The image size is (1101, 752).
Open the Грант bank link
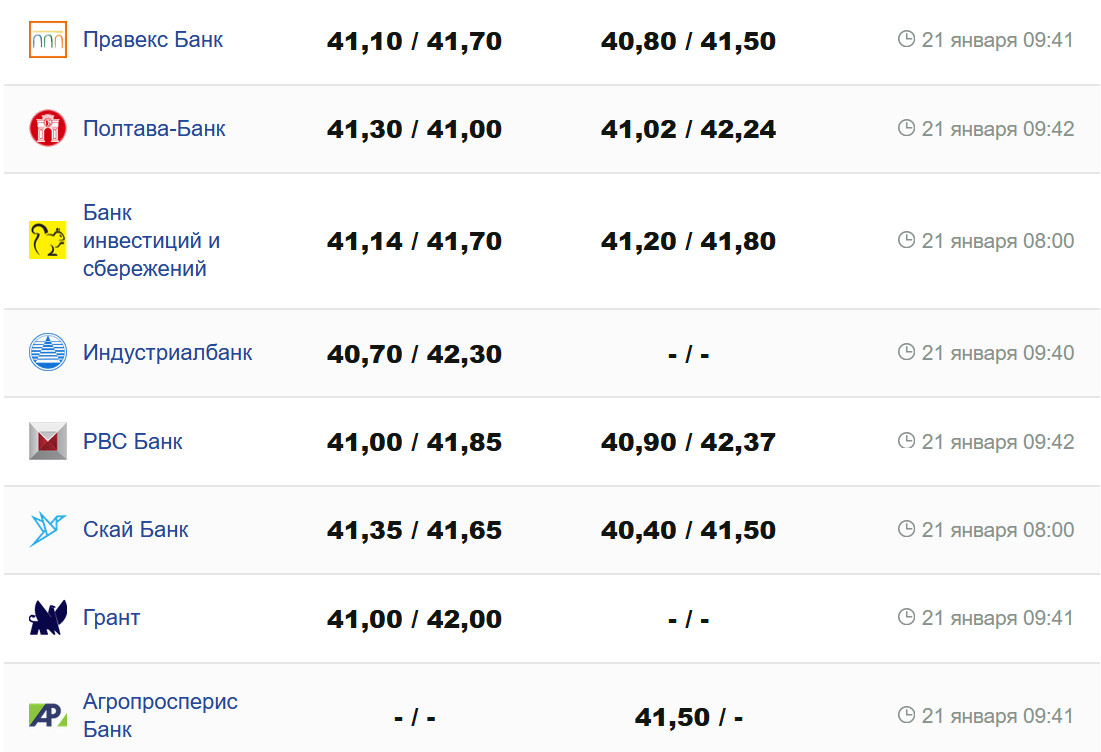tap(111, 618)
